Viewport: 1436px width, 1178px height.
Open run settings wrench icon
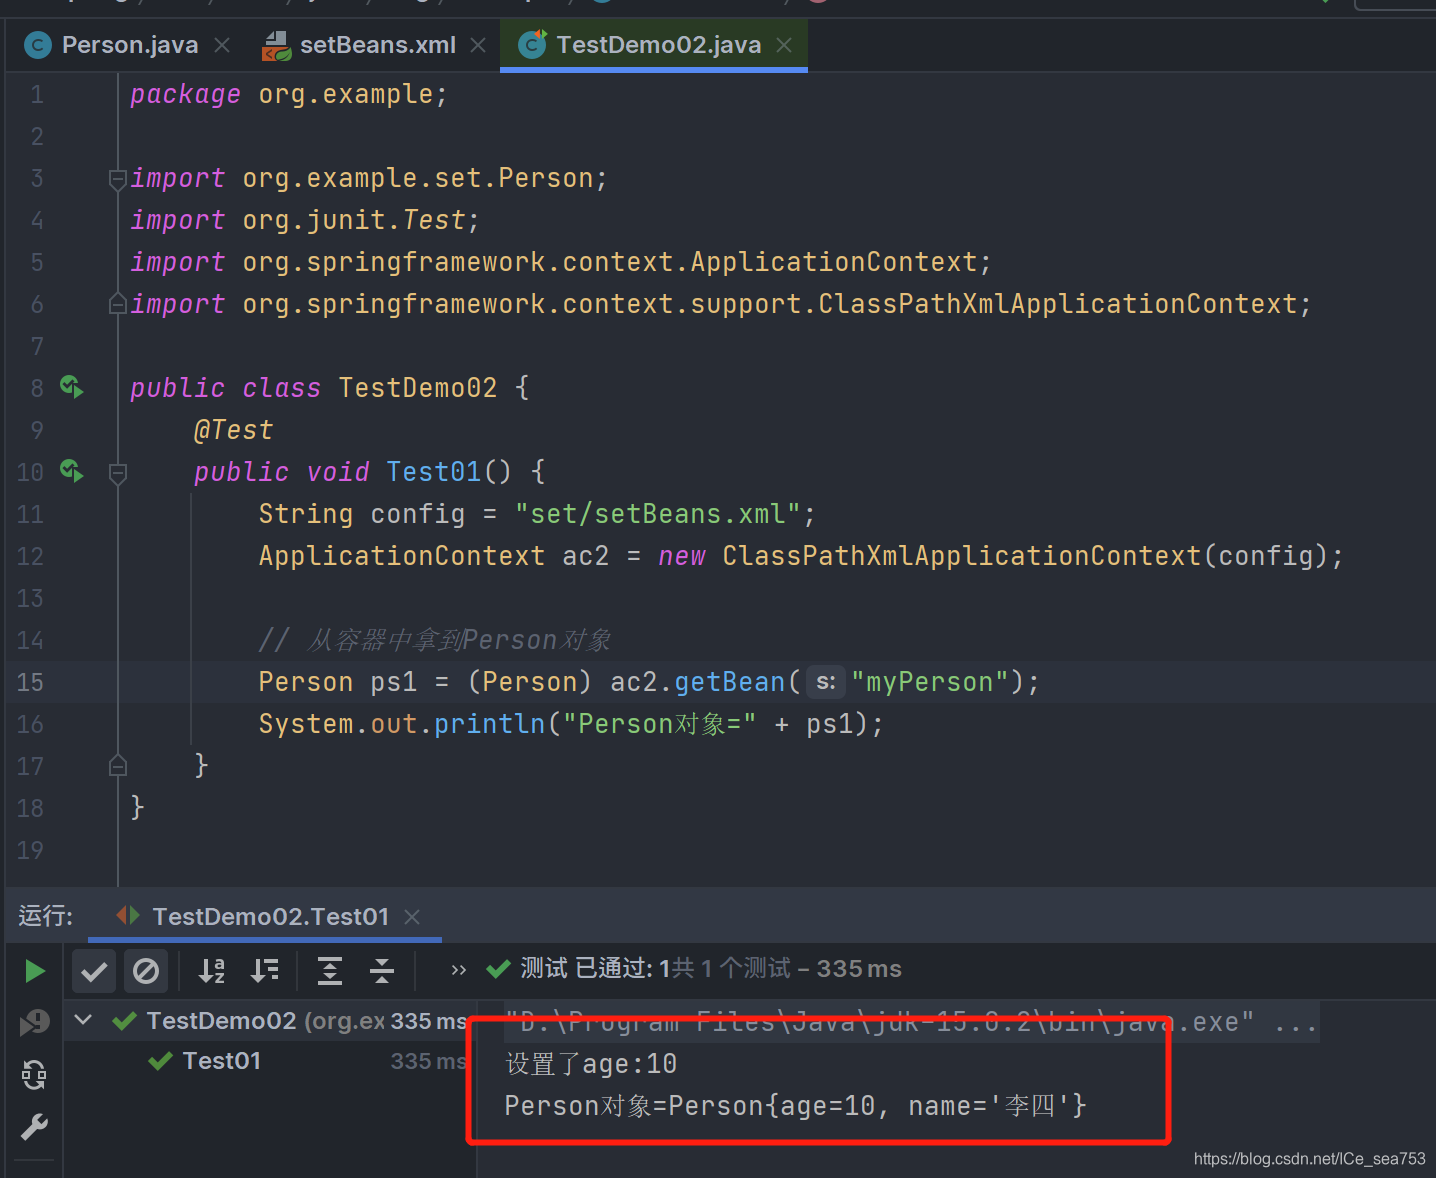tap(34, 1127)
